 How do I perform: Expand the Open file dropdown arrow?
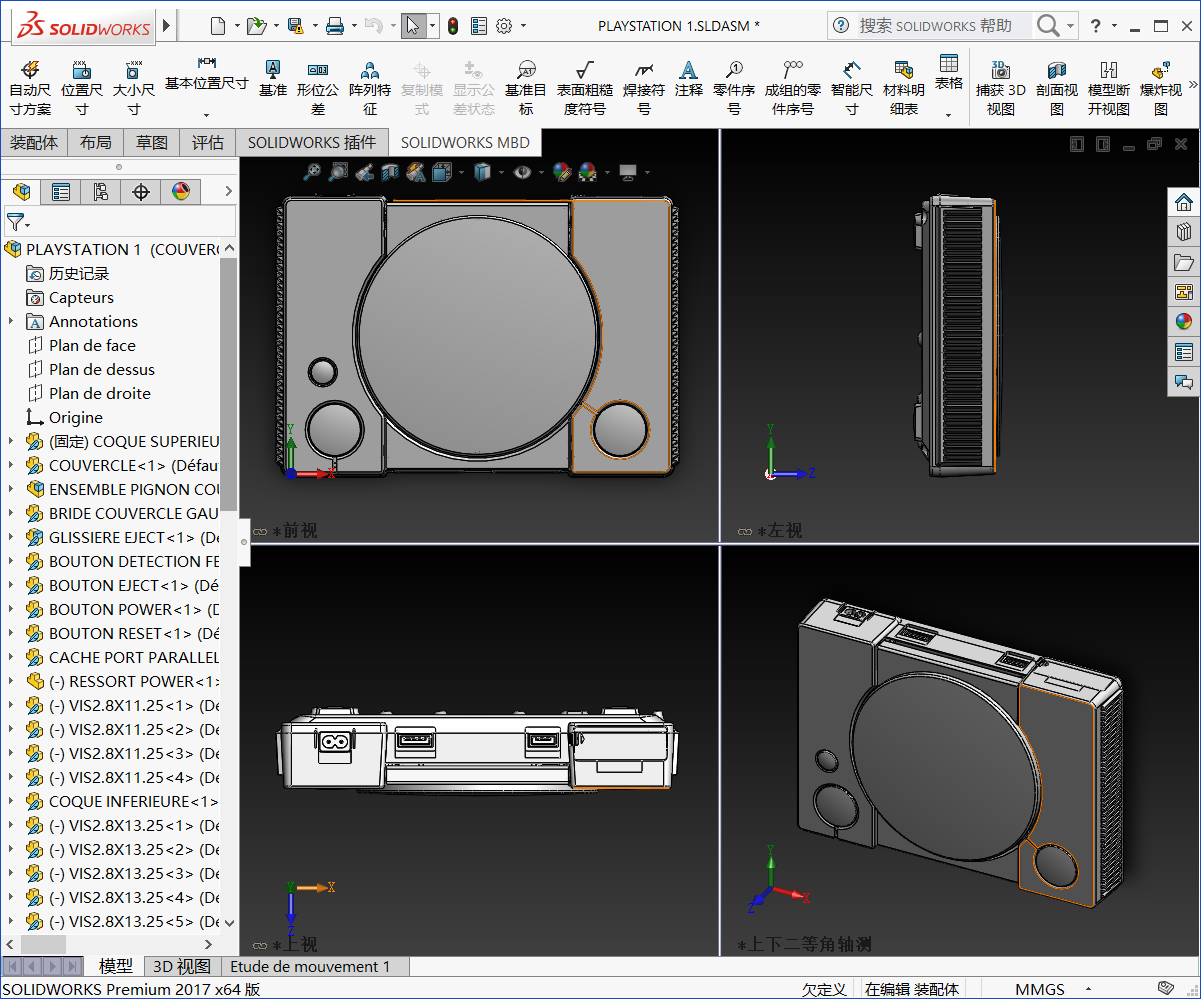pos(275,26)
